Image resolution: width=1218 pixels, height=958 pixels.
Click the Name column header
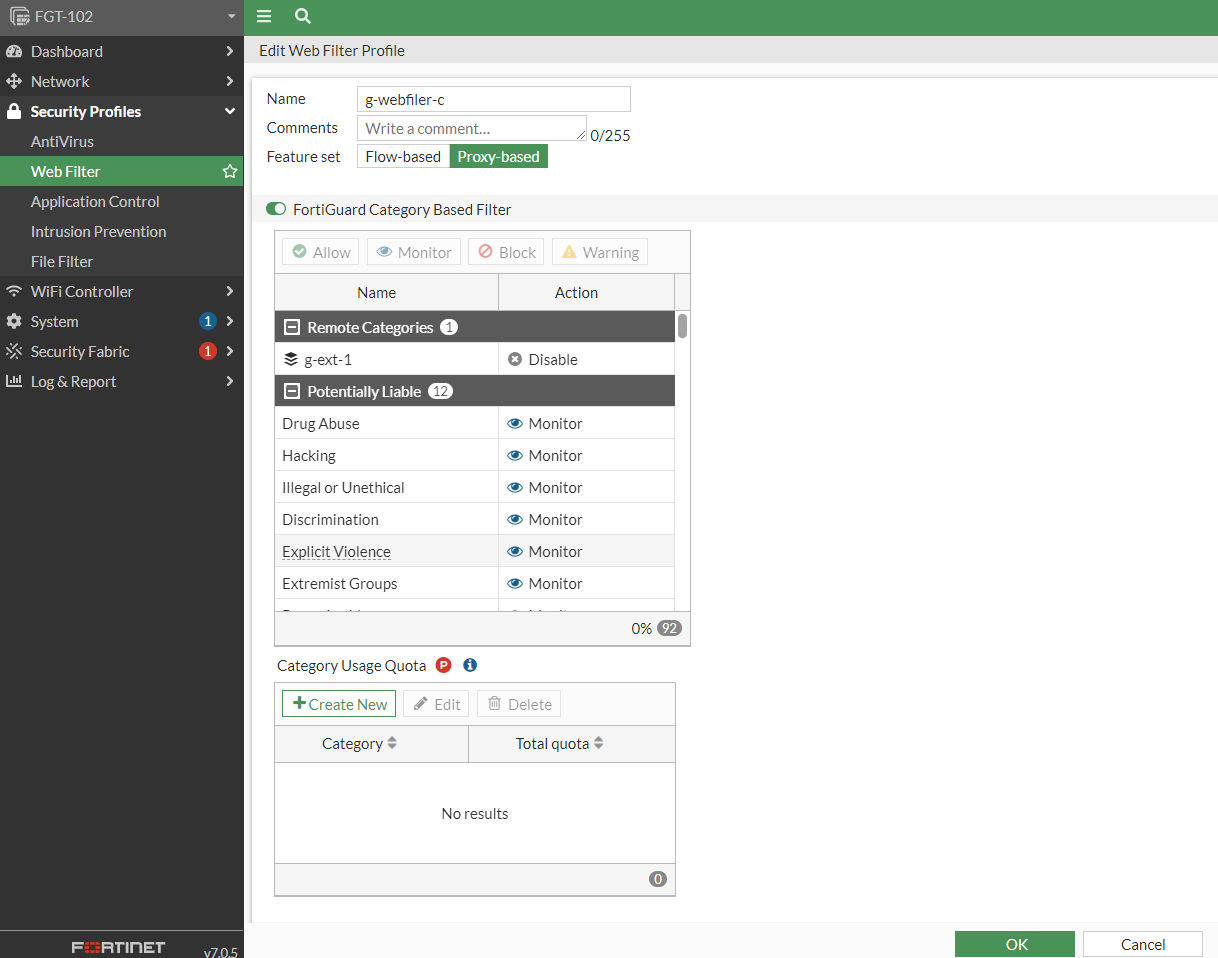pos(386,292)
